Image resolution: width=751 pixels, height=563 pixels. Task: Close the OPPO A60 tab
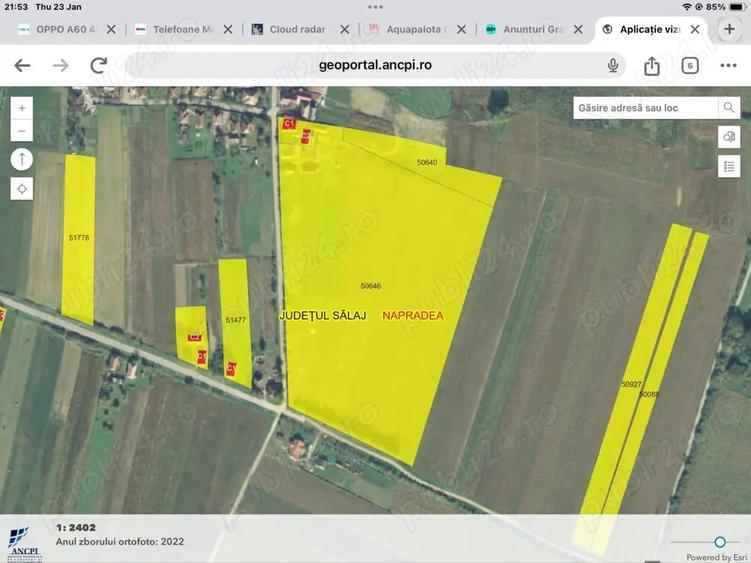(x=111, y=29)
